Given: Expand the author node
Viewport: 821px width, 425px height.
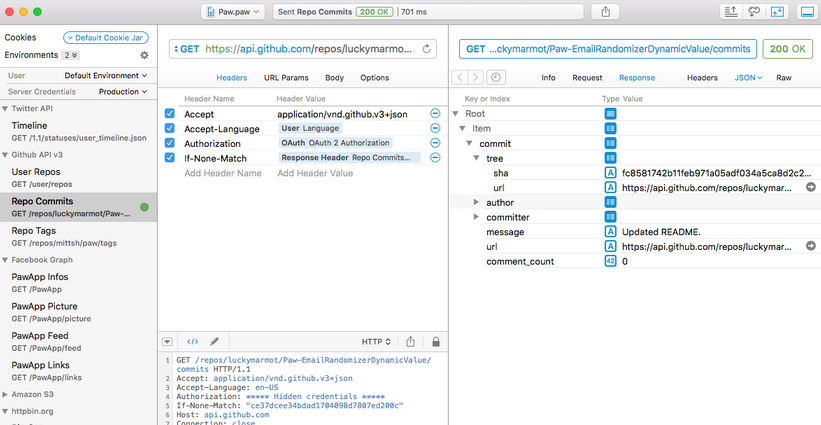Looking at the screenshot, I should (476, 202).
